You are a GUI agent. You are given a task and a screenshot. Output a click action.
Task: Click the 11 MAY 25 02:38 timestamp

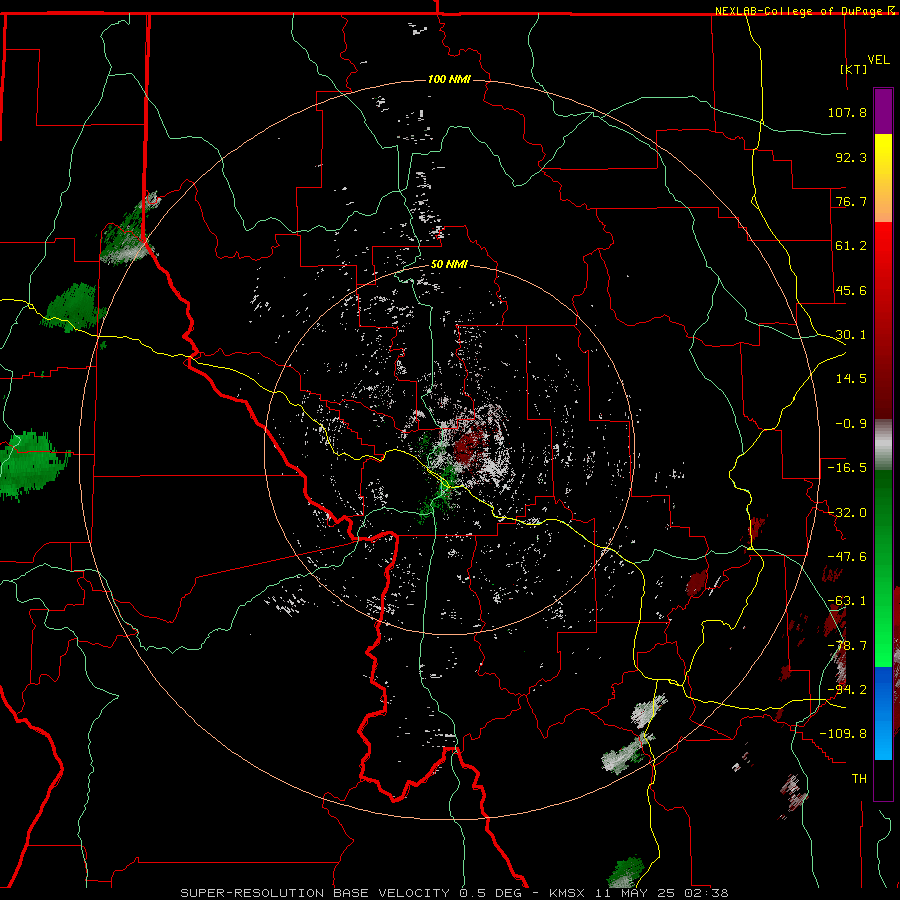coord(664,893)
